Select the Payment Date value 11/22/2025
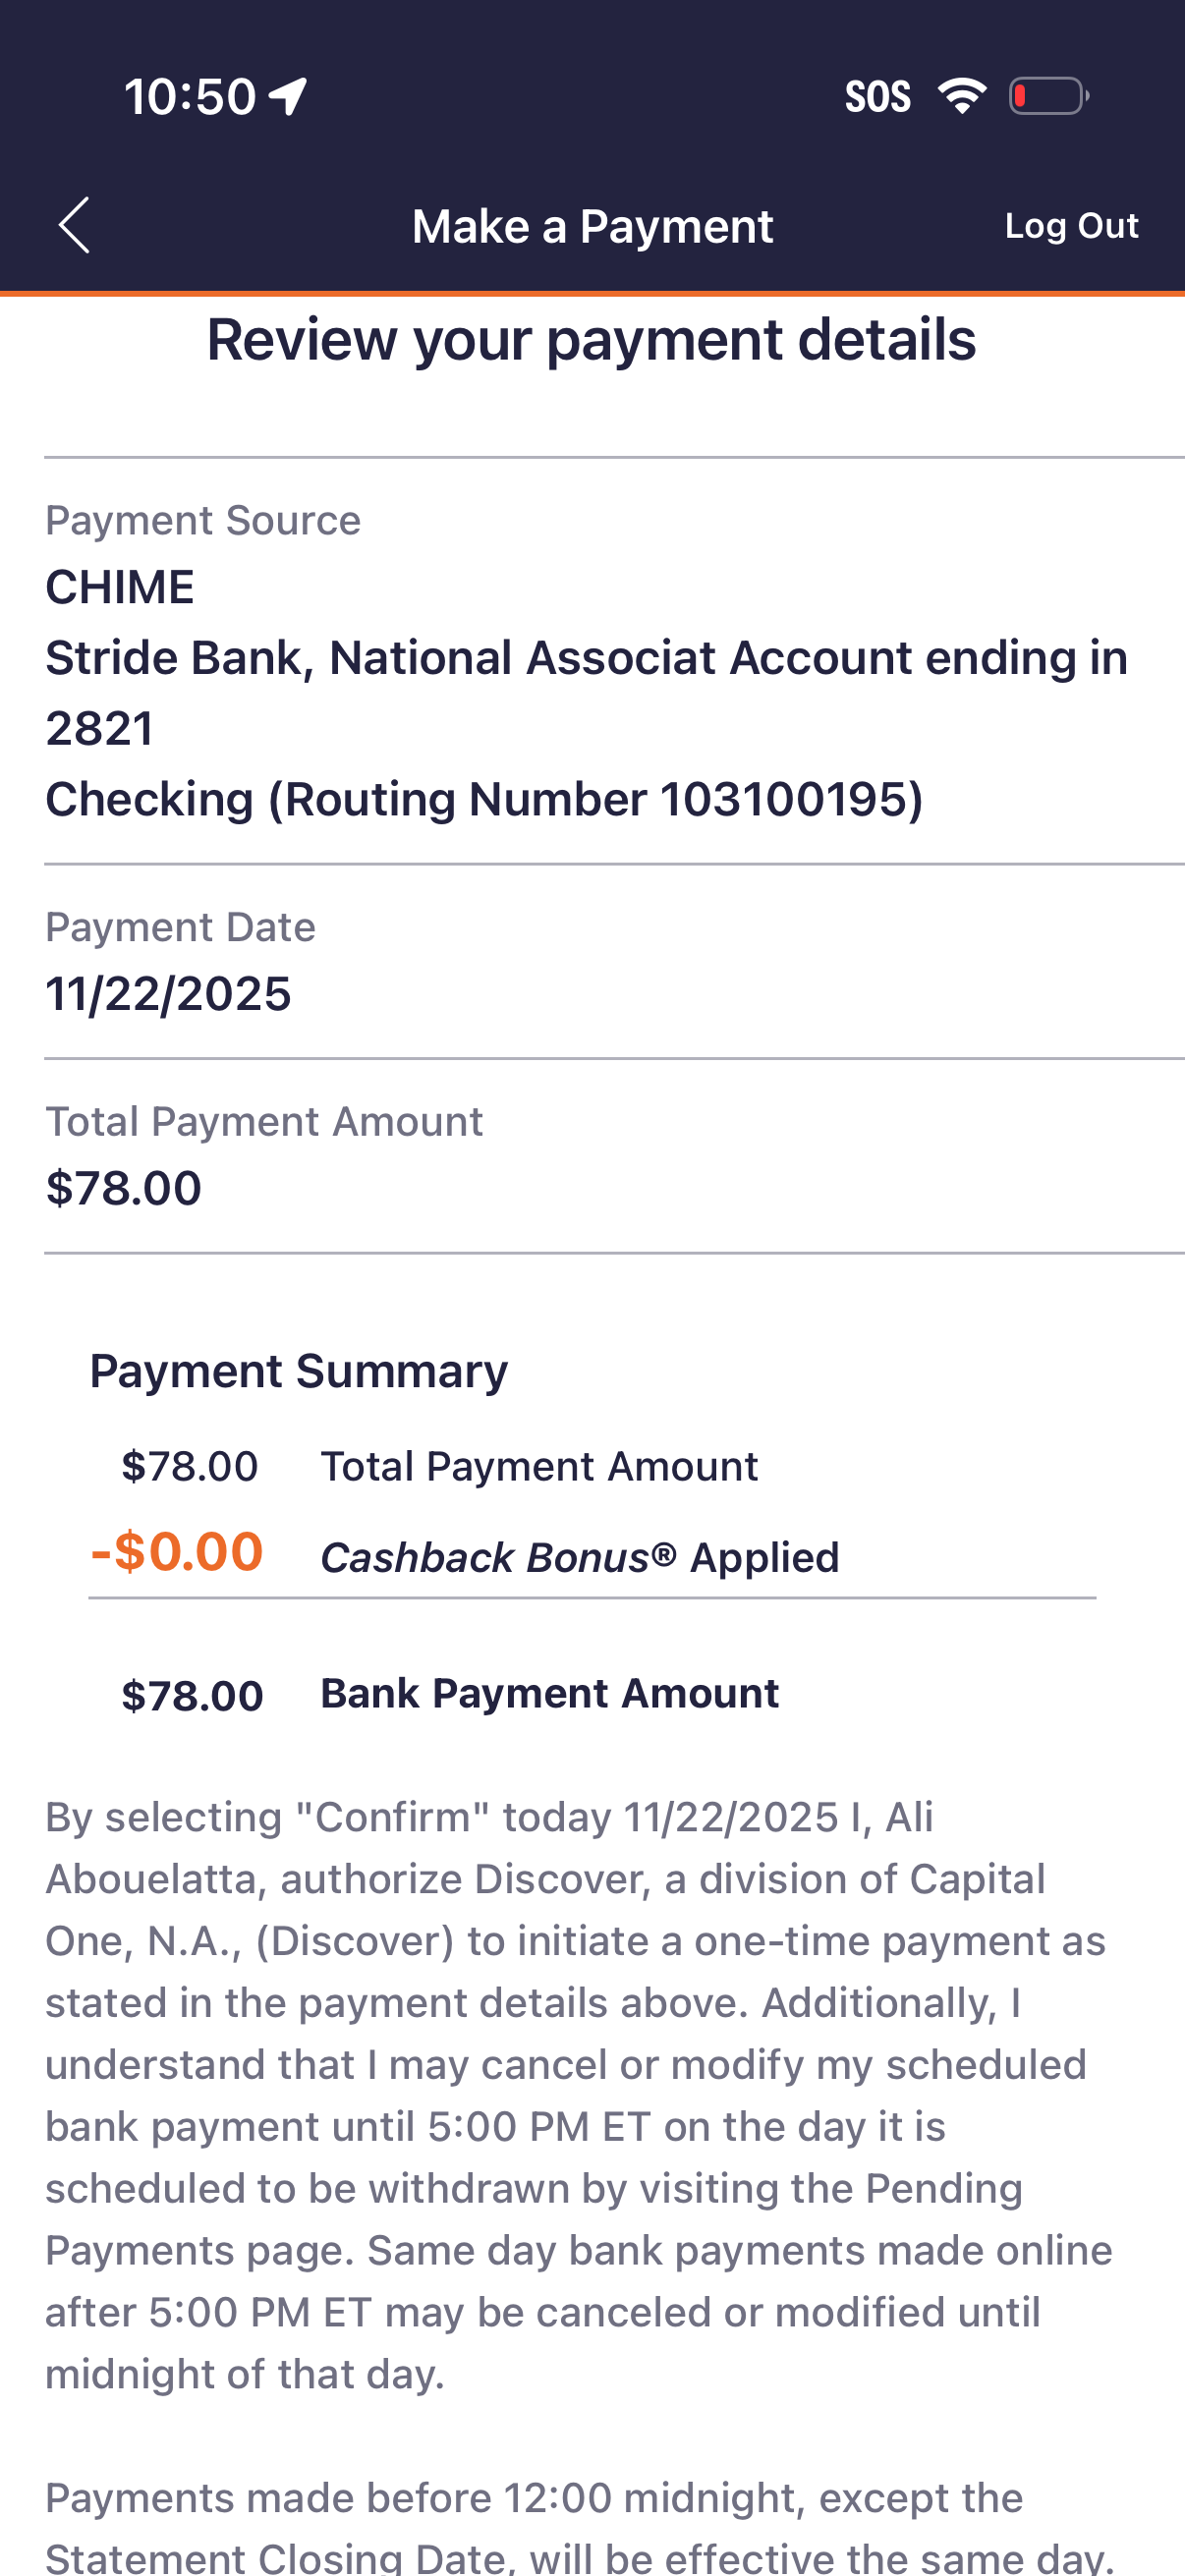The image size is (1185, 2576). click(x=168, y=994)
